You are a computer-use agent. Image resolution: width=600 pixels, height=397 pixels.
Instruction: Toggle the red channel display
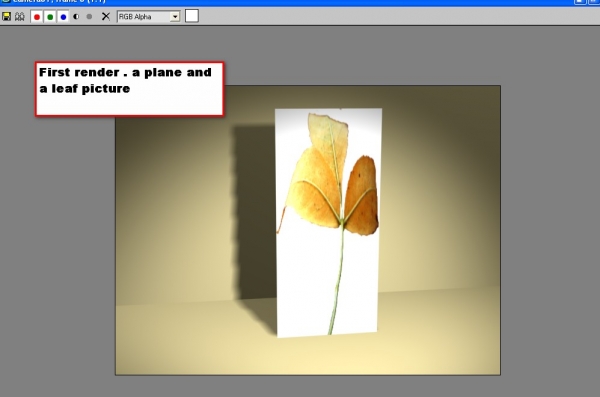[x=37, y=17]
